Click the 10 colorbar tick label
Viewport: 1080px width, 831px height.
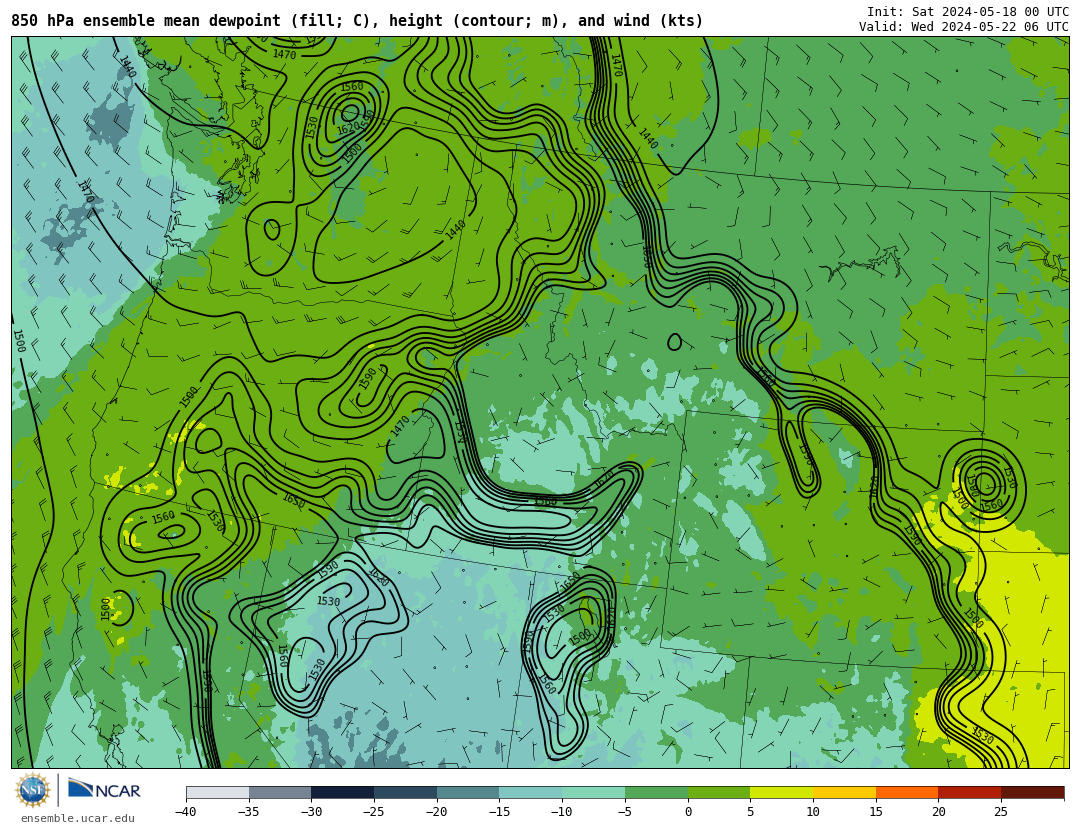coord(813,812)
